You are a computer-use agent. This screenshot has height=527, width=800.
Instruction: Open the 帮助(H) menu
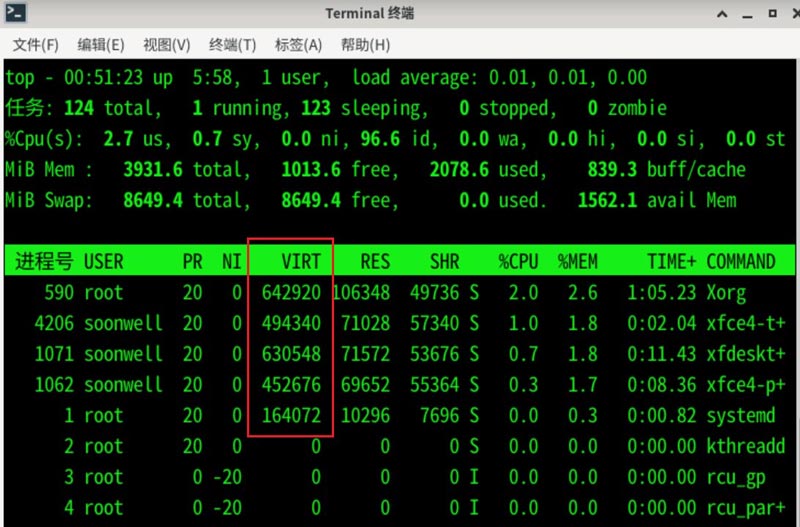[365, 45]
